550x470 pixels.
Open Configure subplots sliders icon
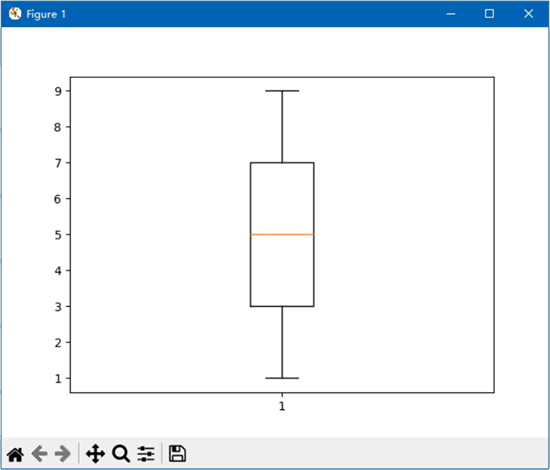tap(146, 454)
